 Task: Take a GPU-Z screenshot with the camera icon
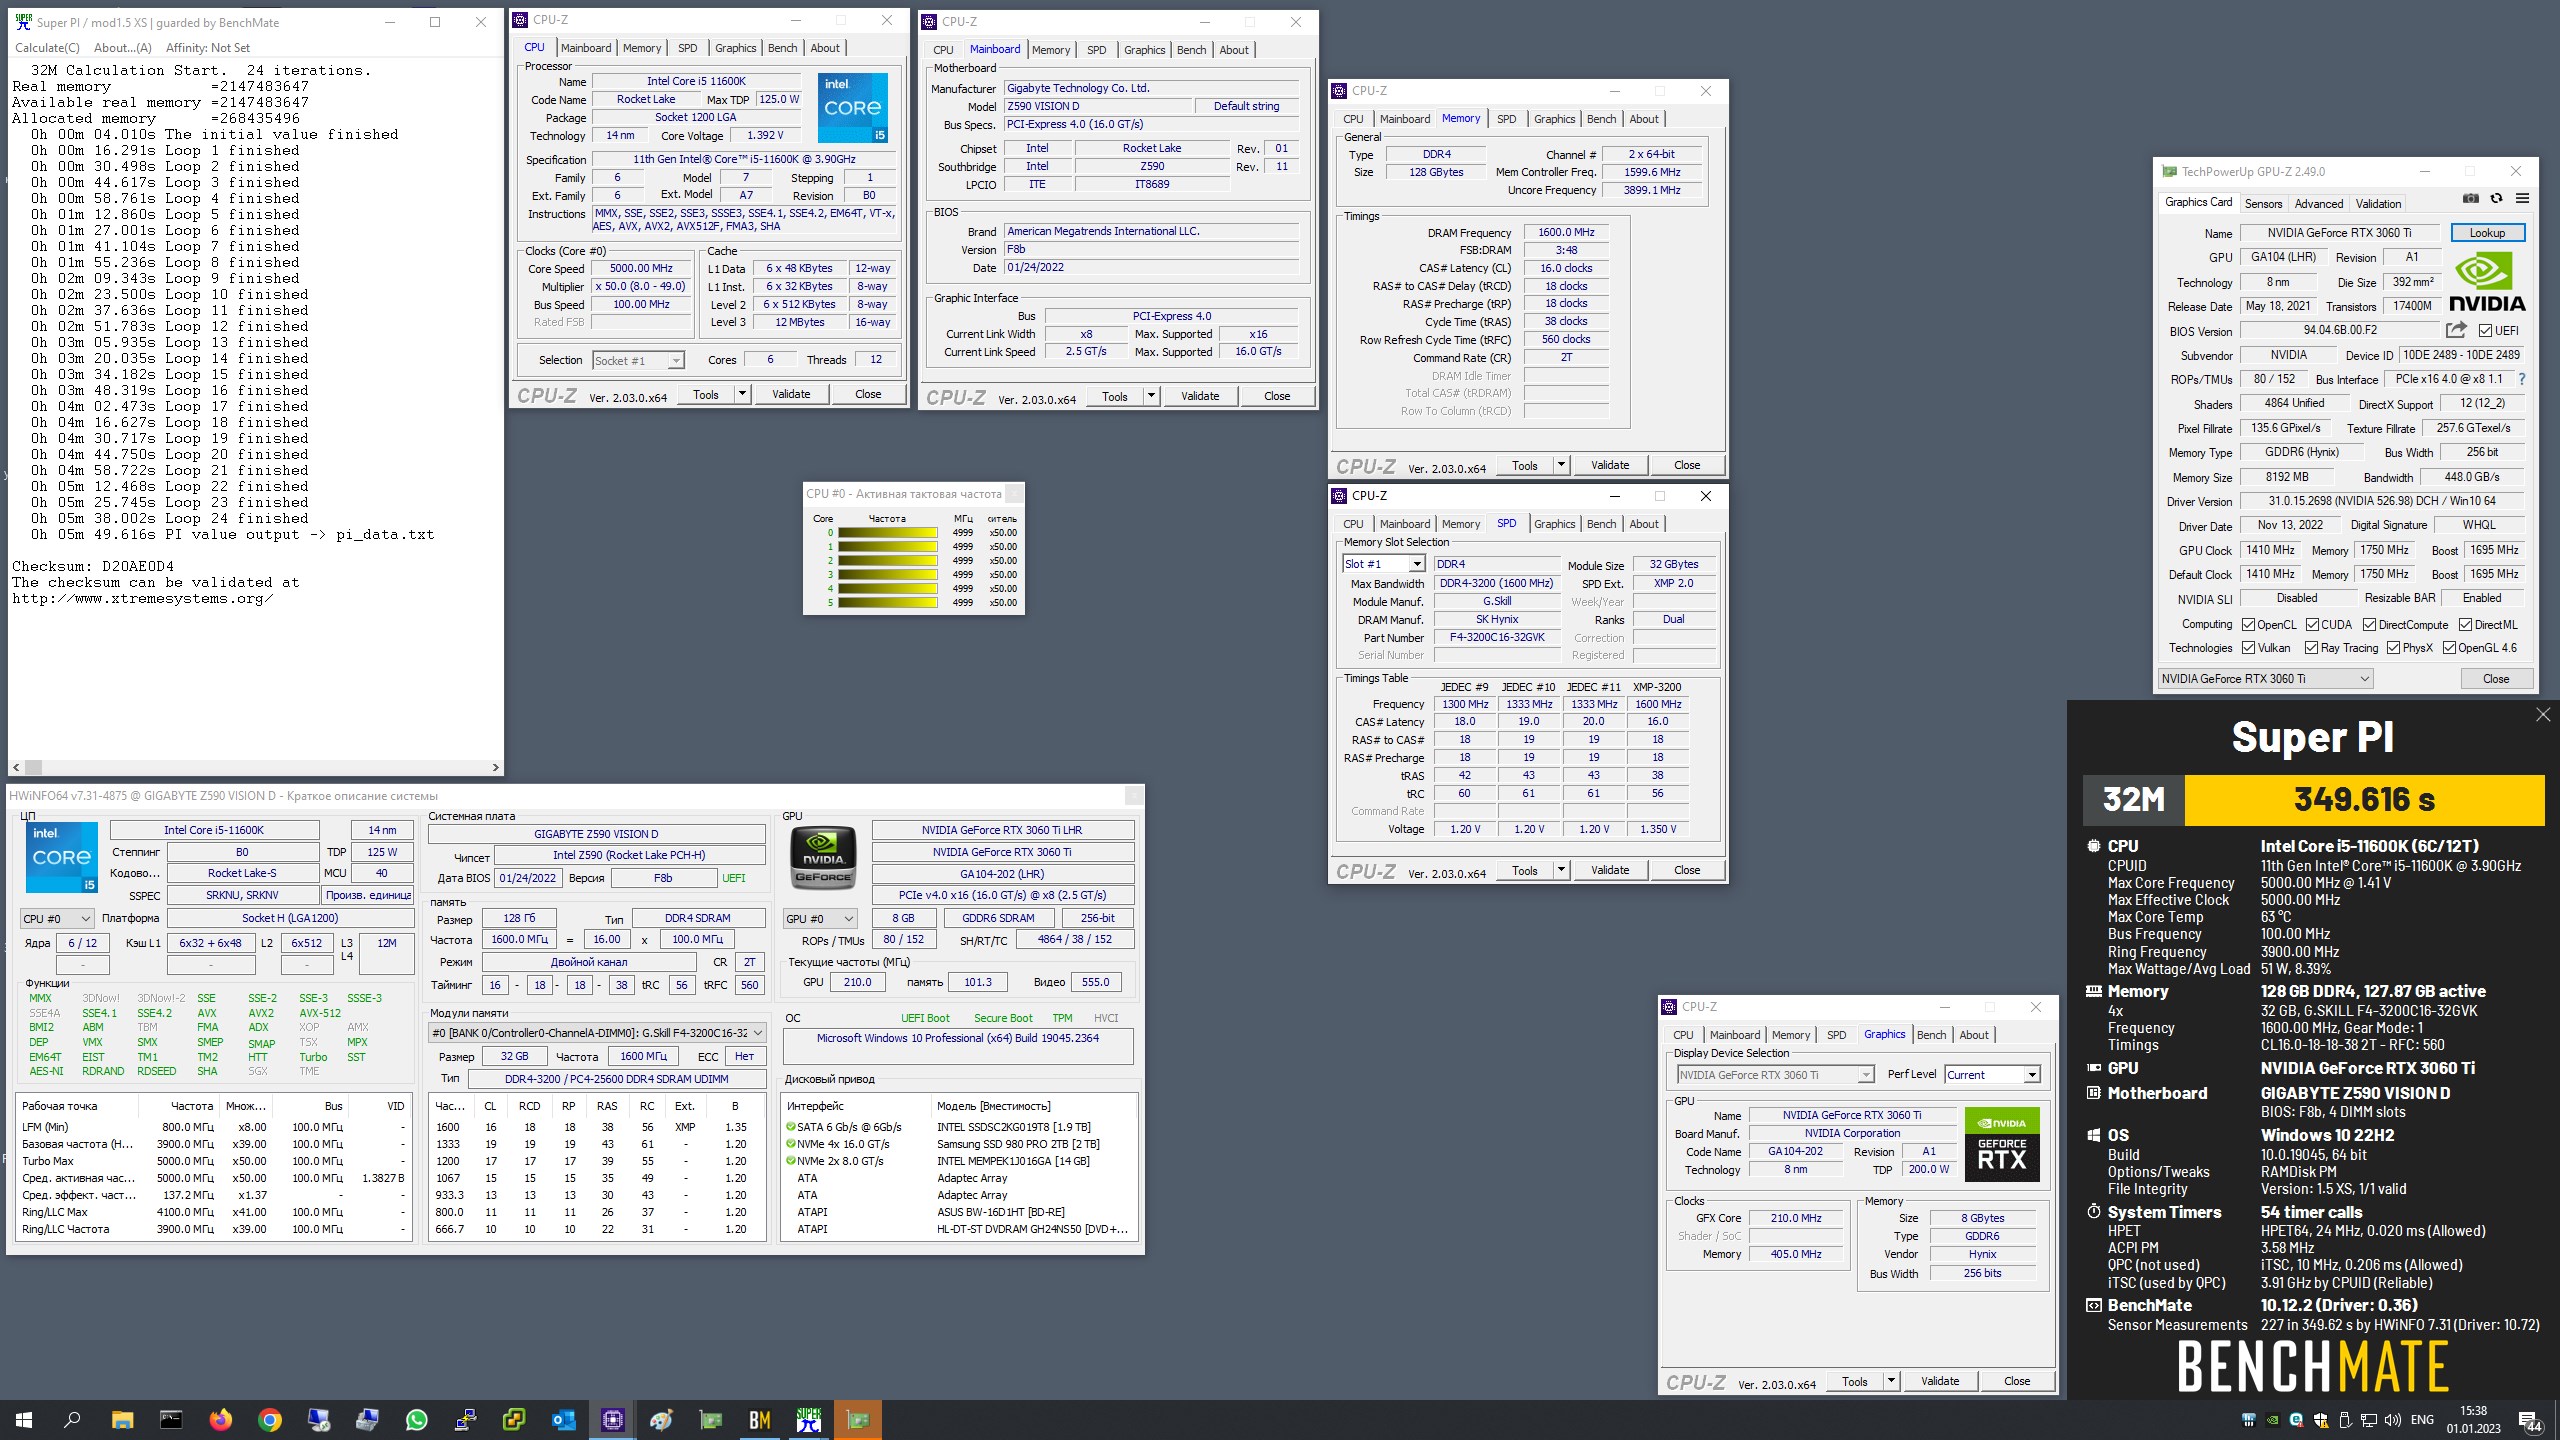pyautogui.click(x=2471, y=199)
